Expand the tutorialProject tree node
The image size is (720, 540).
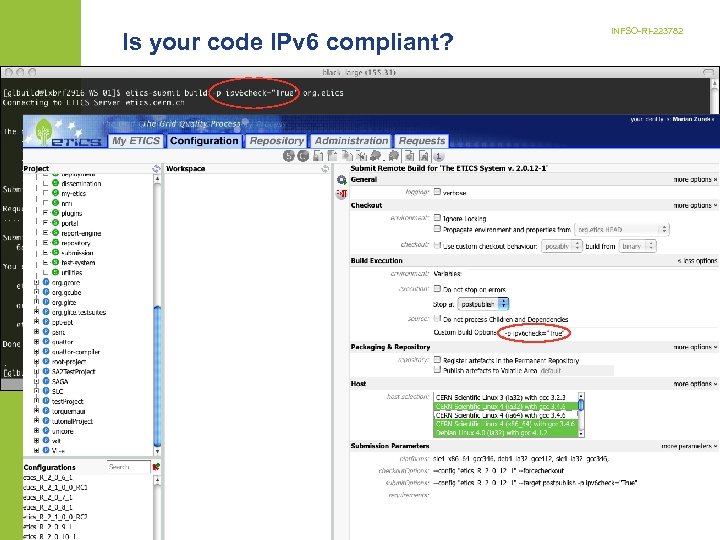pyautogui.click(x=36, y=421)
